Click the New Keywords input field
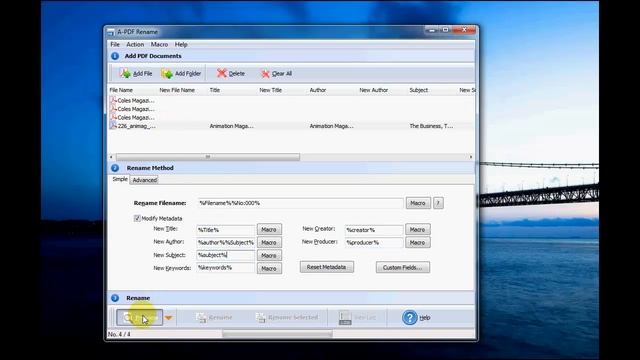The image size is (640, 360). [x=226, y=268]
